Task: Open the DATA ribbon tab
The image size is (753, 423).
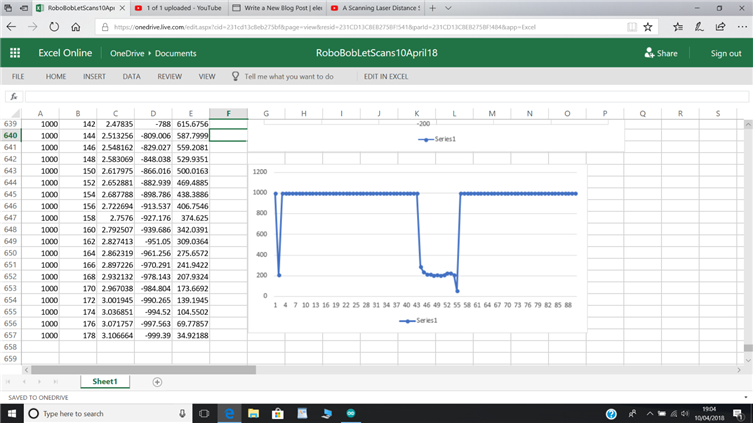Action: 131,76
